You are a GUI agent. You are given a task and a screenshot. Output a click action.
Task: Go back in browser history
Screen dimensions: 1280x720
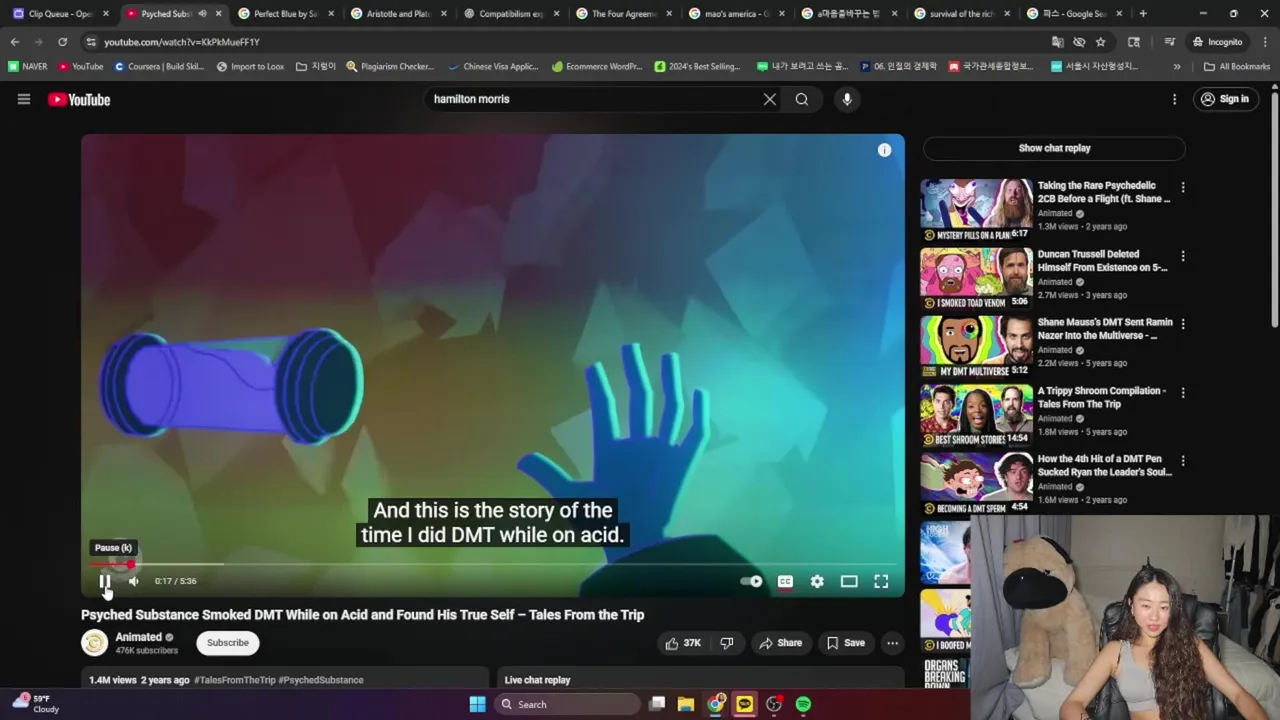coord(14,42)
